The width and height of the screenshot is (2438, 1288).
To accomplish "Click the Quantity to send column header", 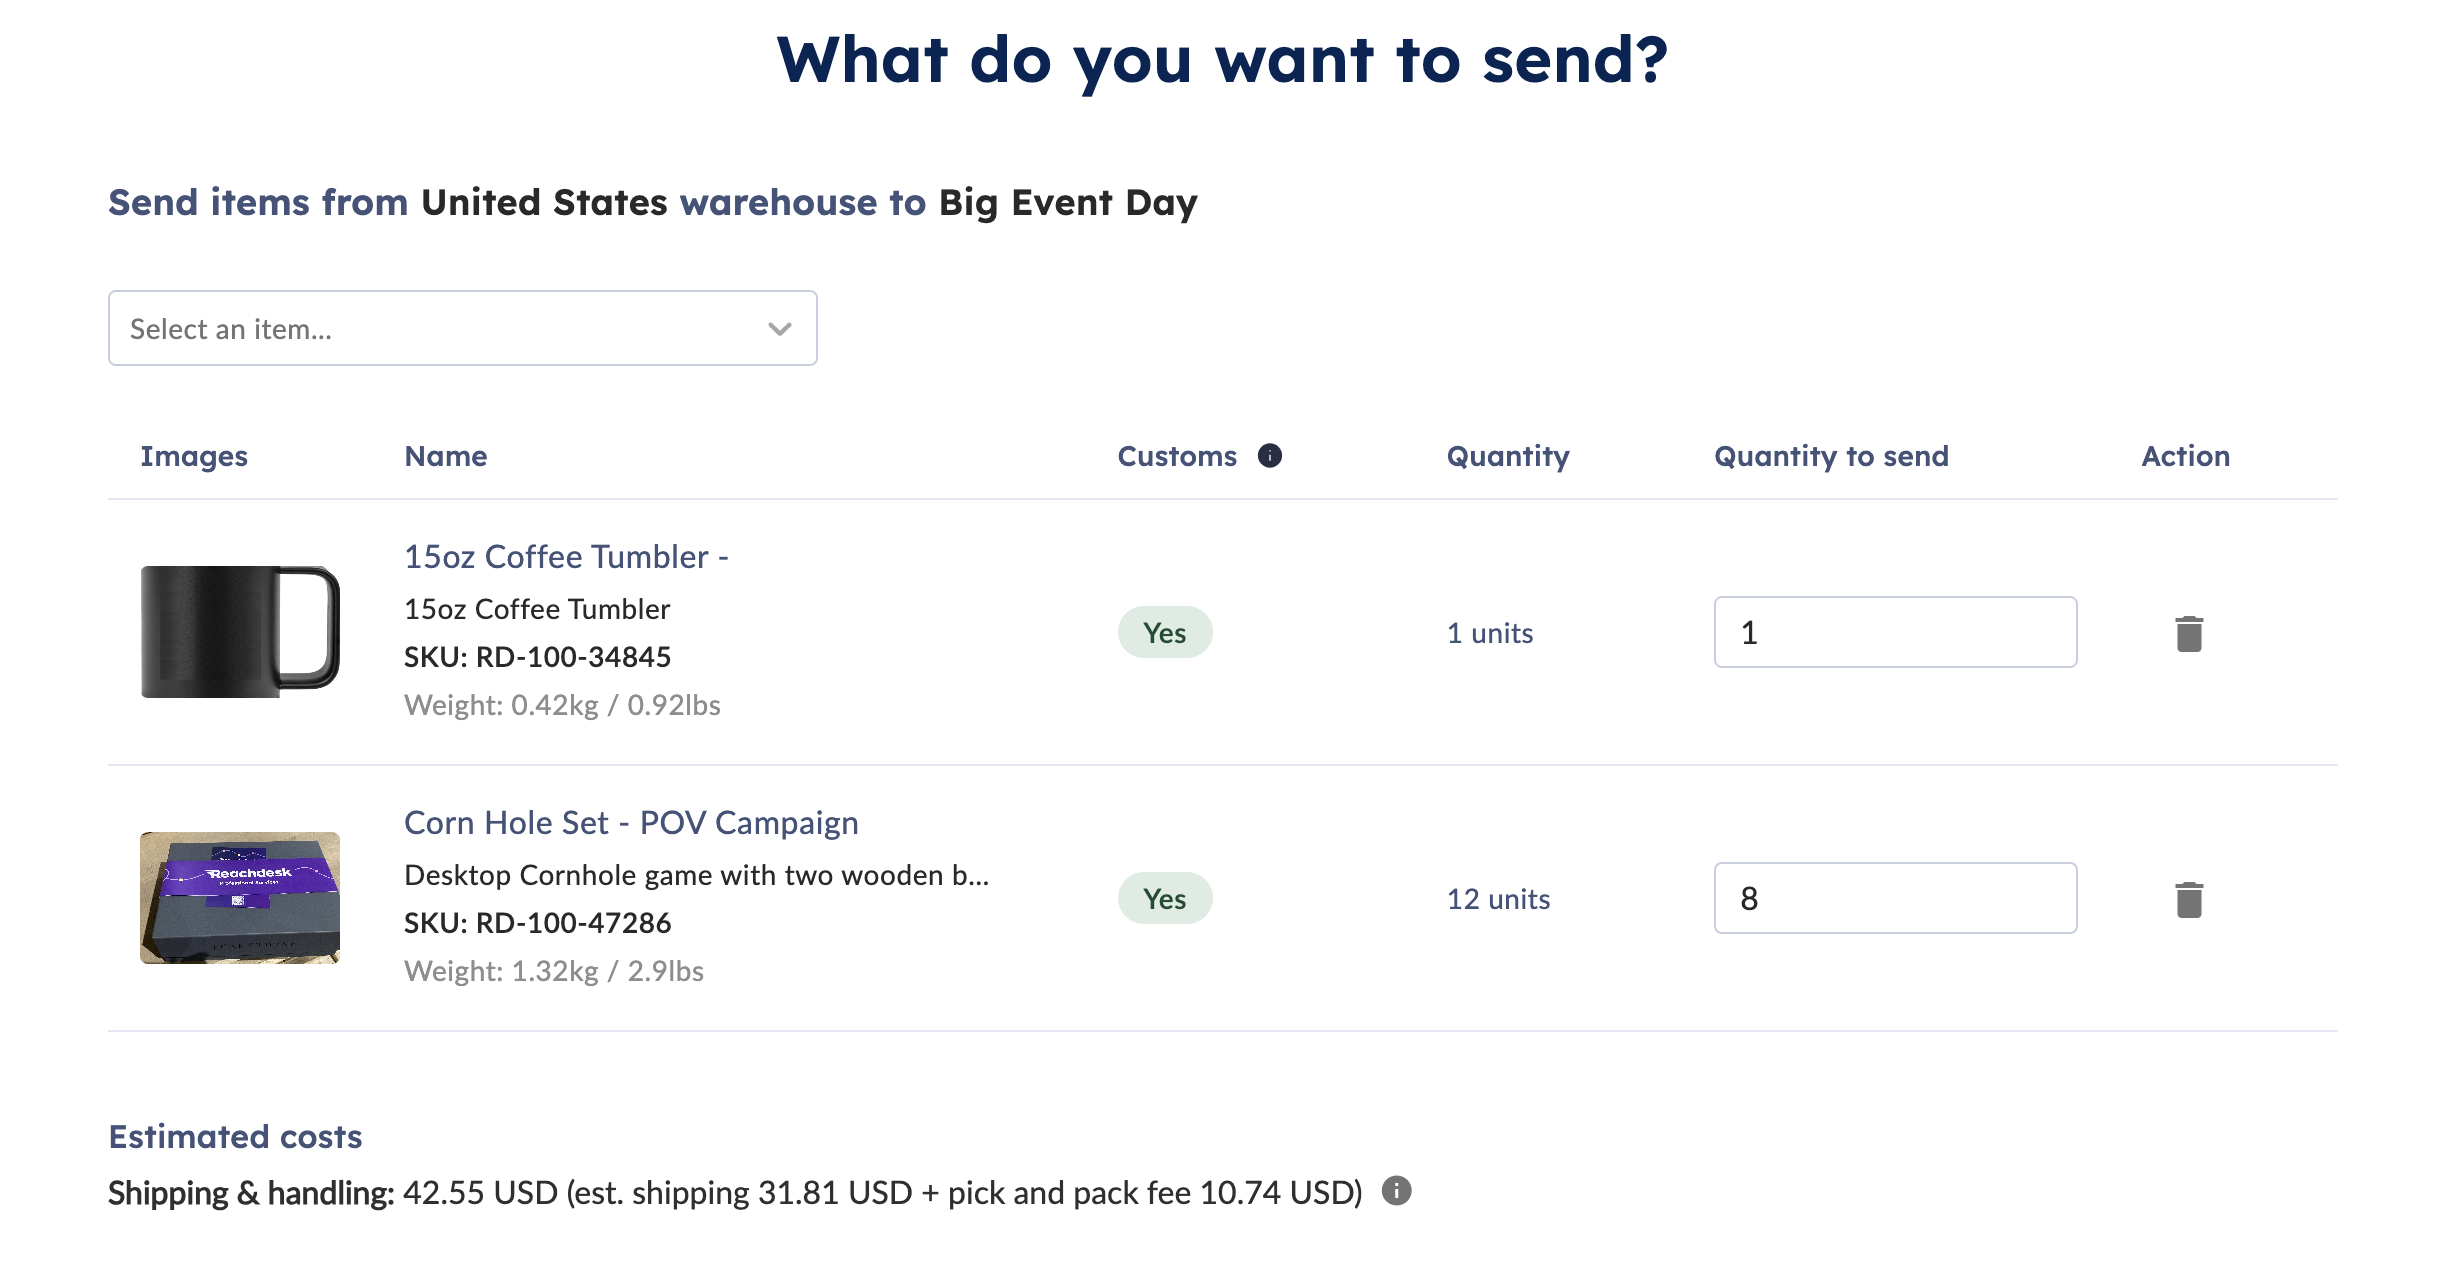I will tap(1830, 456).
